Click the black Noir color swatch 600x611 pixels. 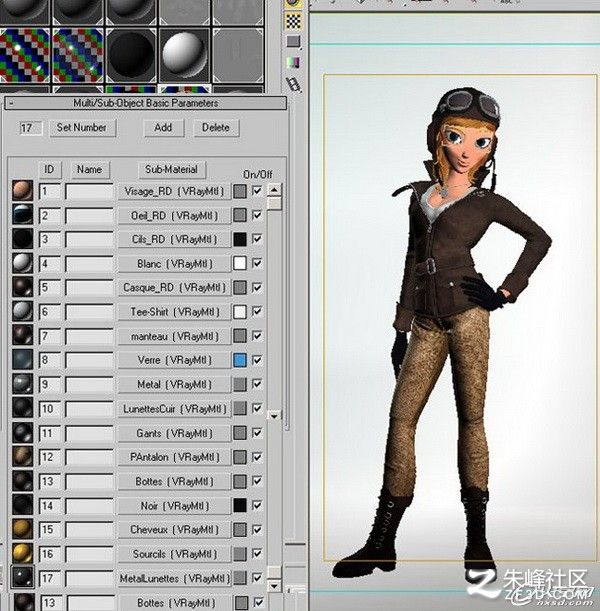(240, 505)
